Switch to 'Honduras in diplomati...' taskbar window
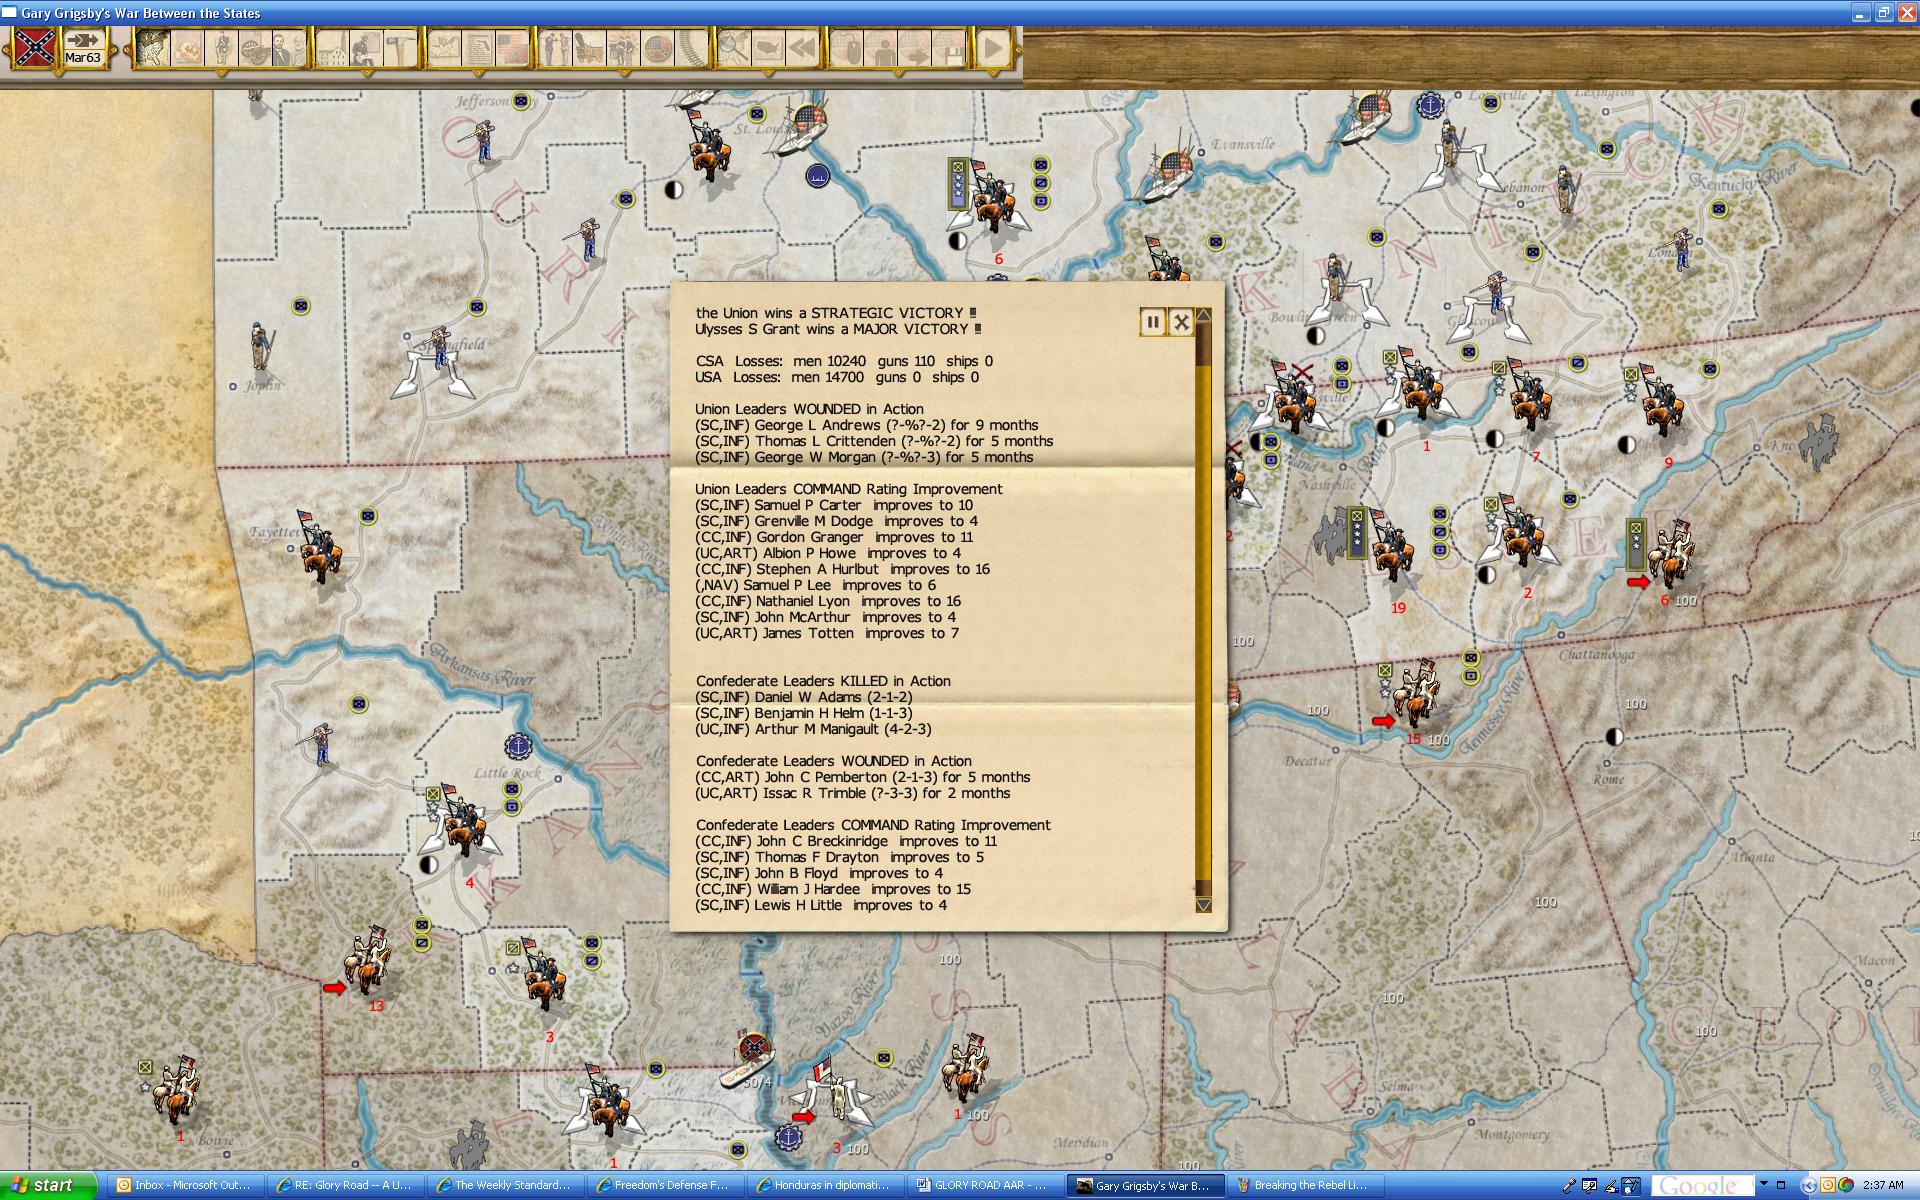This screenshot has width=1920, height=1200. pos(826,1185)
